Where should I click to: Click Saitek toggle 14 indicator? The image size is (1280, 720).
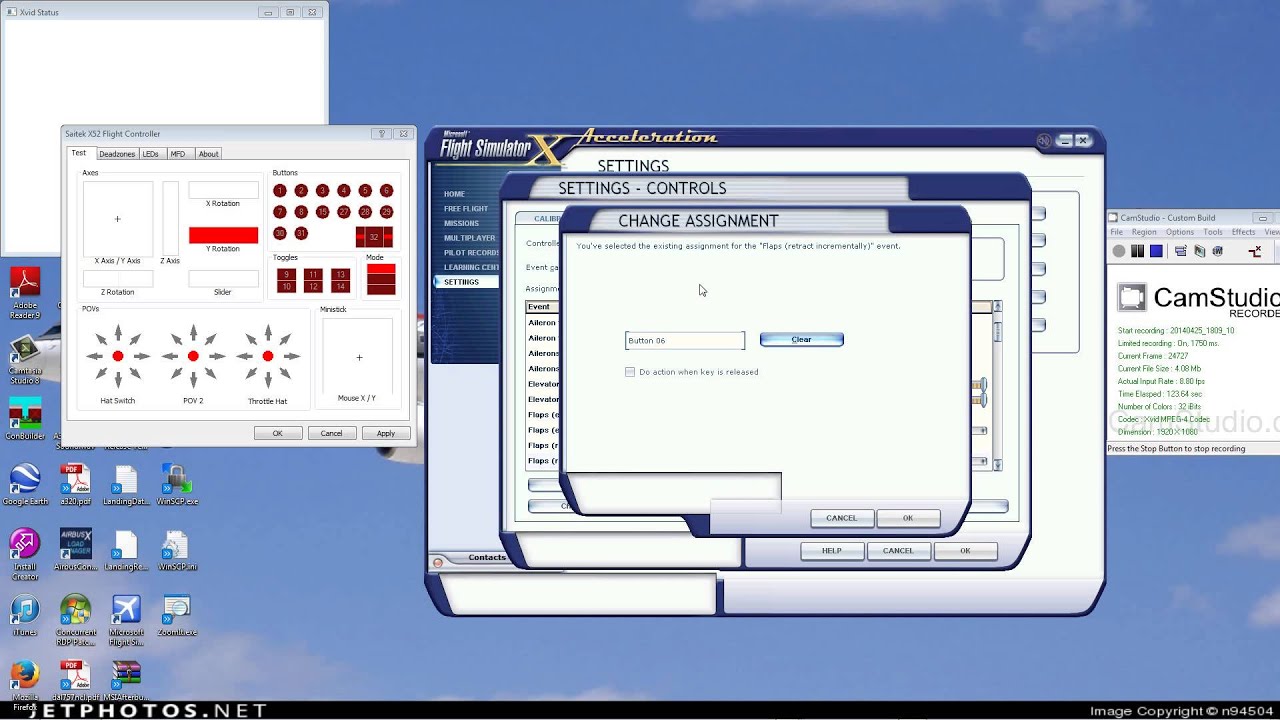click(x=340, y=287)
